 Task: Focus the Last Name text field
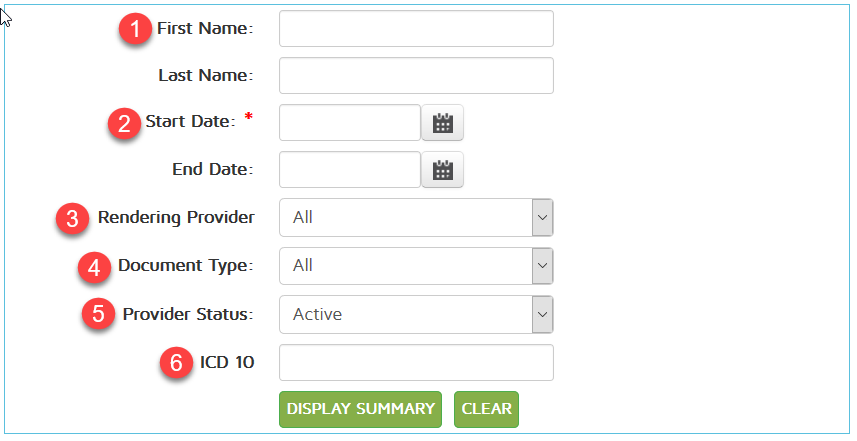tap(416, 76)
